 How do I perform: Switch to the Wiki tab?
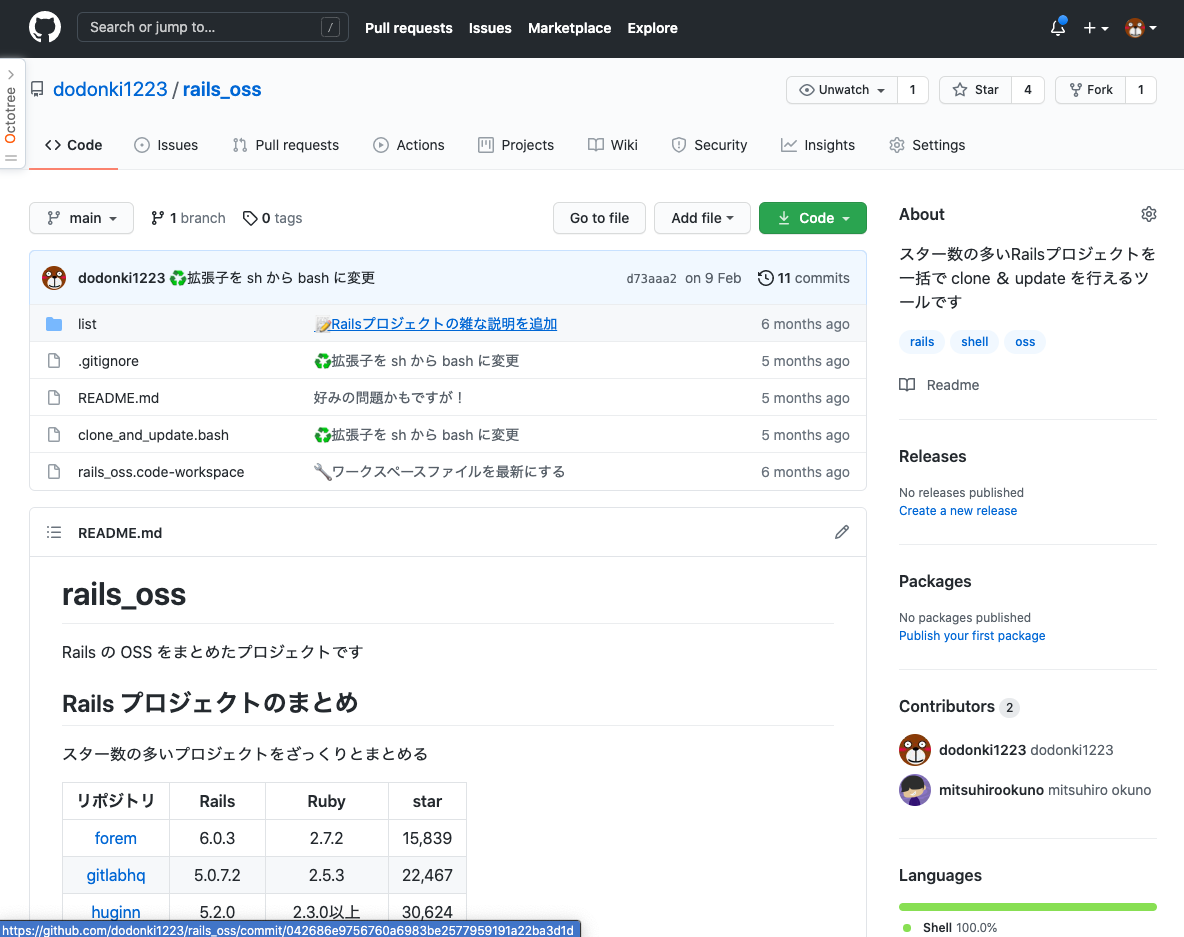(x=612, y=145)
